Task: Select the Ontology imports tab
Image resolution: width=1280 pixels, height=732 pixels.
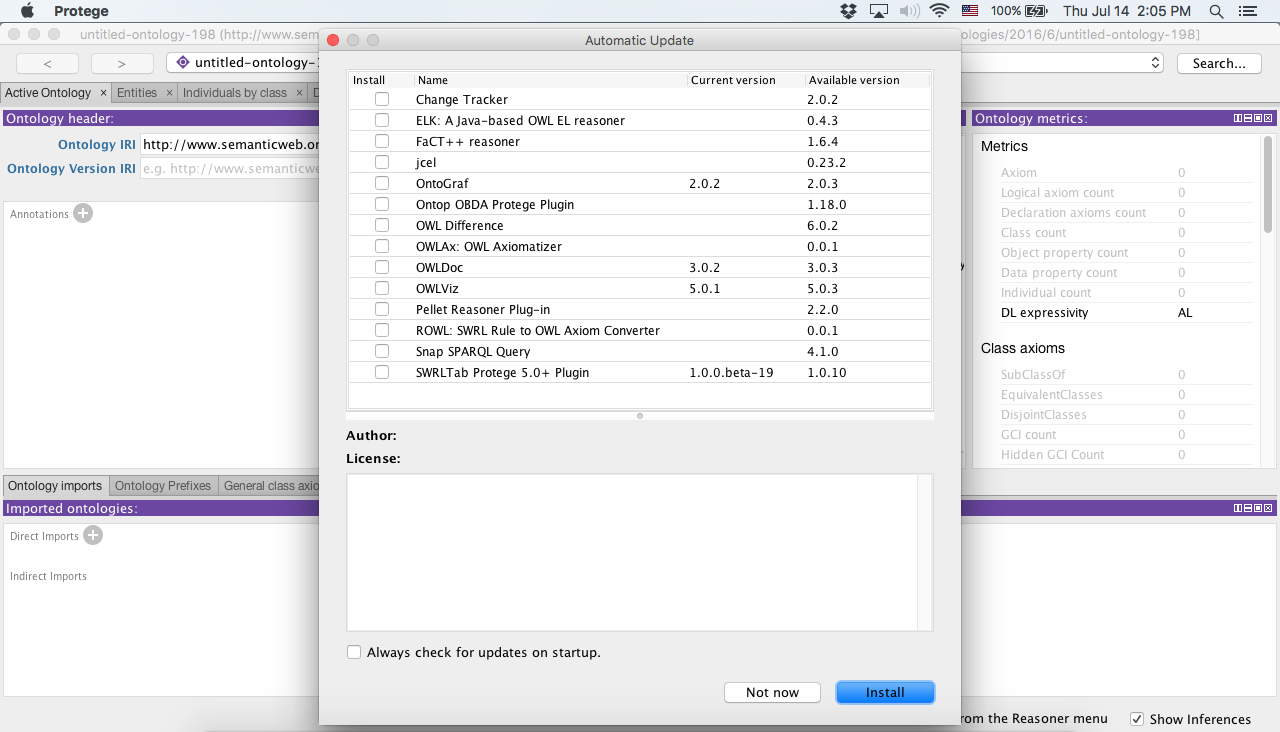Action: [55, 486]
